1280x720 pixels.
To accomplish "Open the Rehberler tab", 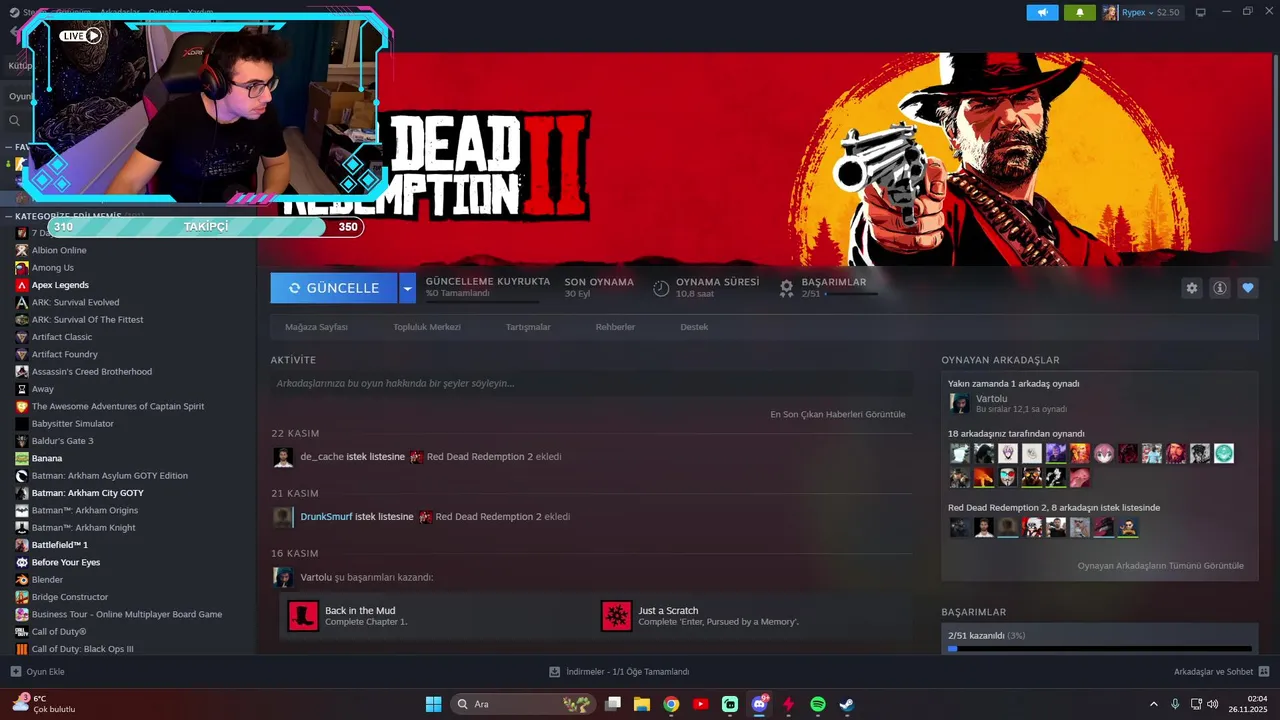I will [x=615, y=327].
